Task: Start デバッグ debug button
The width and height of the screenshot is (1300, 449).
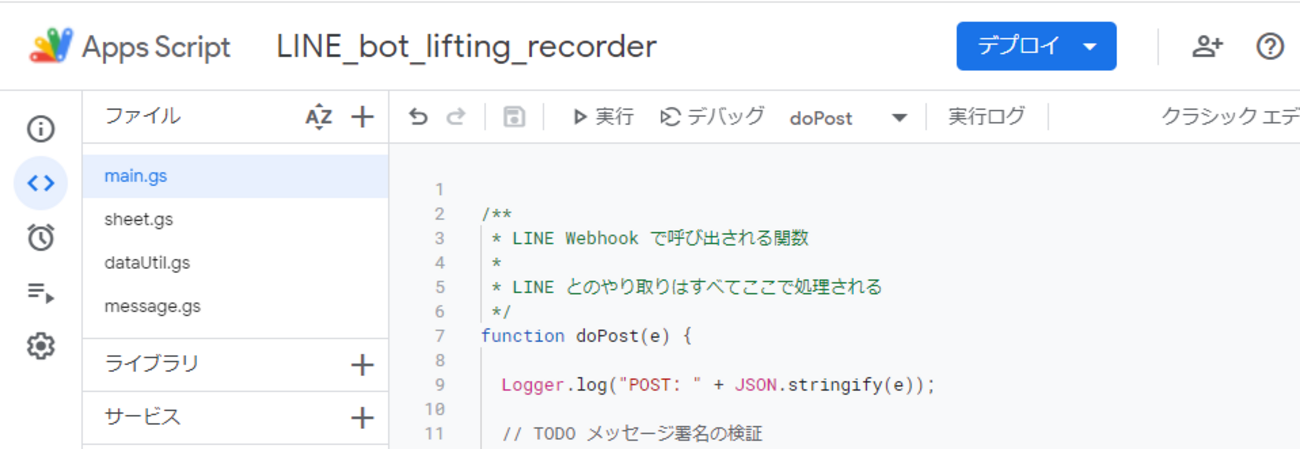Action: coord(712,117)
